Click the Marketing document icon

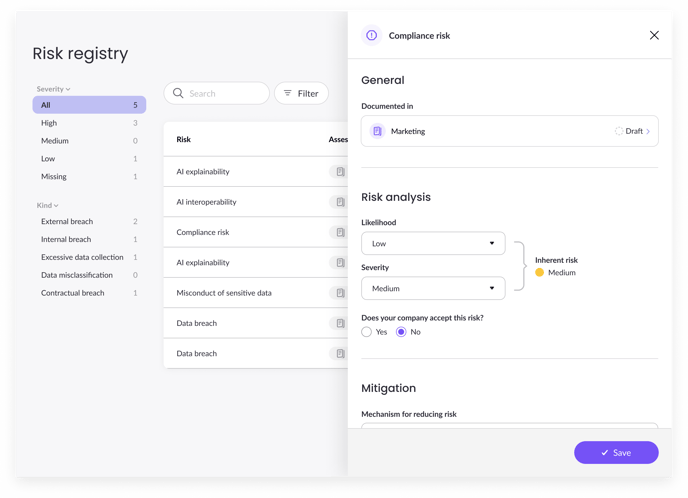[377, 131]
